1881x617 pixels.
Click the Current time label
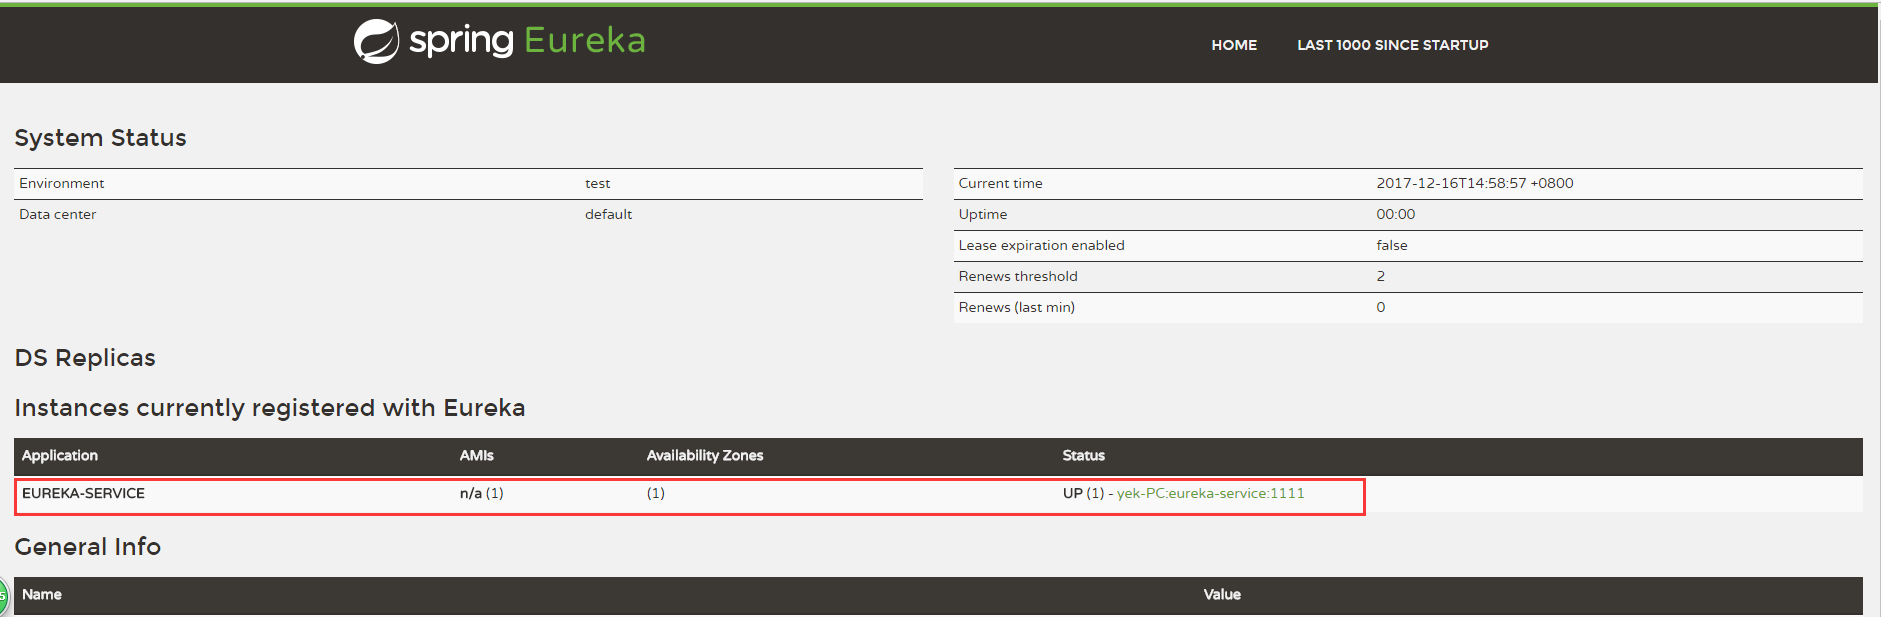coord(1001,183)
